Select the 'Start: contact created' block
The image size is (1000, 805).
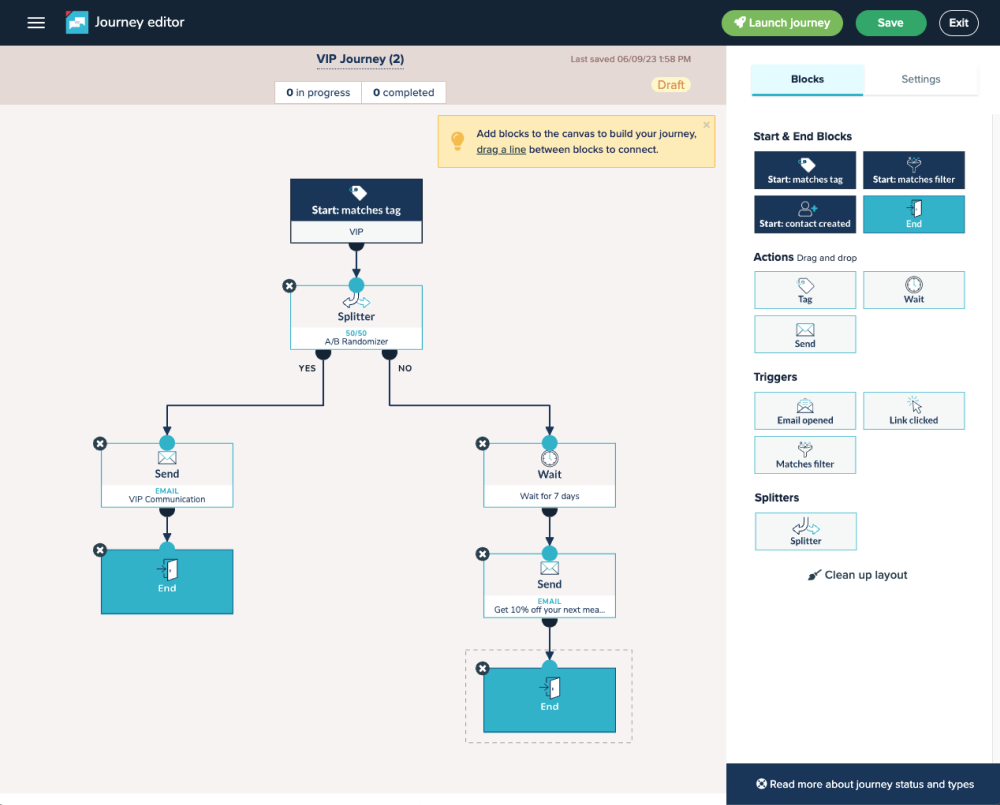tap(805, 214)
